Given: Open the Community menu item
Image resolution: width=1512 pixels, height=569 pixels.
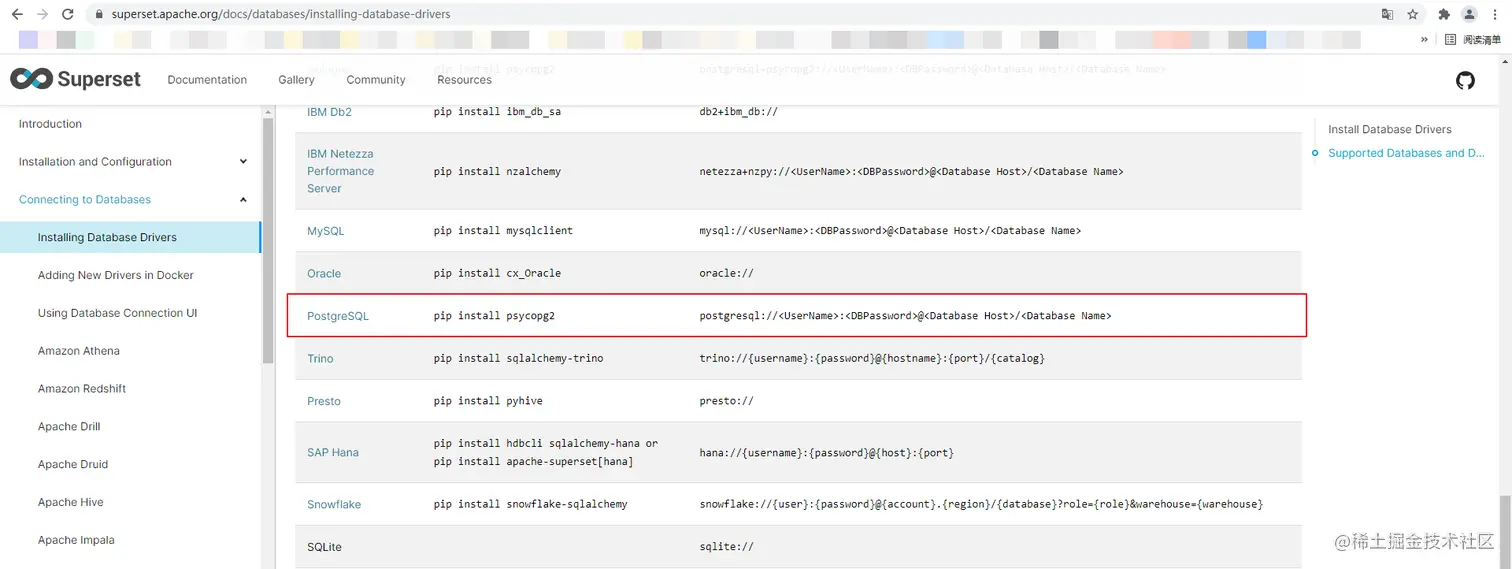Looking at the screenshot, I should click(376, 80).
